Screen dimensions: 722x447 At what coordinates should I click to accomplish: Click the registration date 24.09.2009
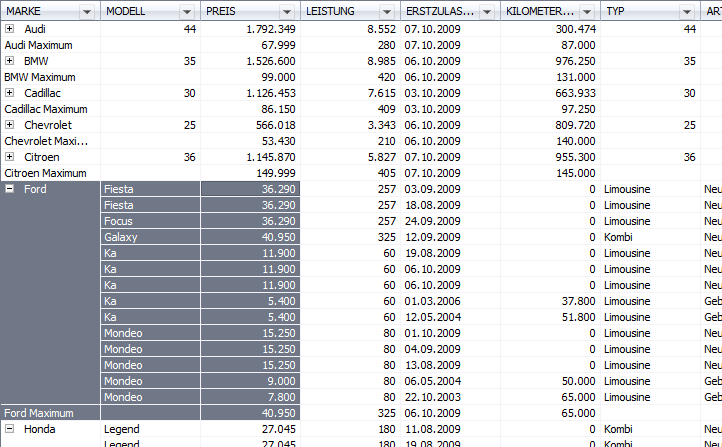point(432,221)
